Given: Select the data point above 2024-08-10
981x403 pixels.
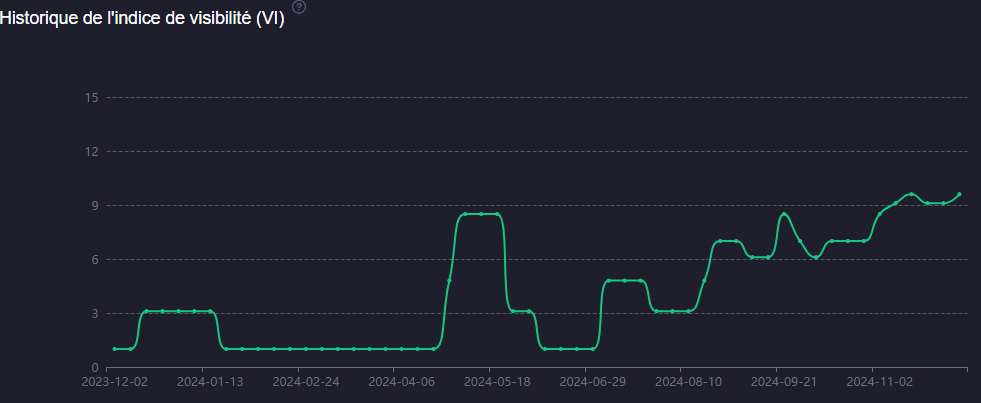Looking at the screenshot, I should (688, 311).
